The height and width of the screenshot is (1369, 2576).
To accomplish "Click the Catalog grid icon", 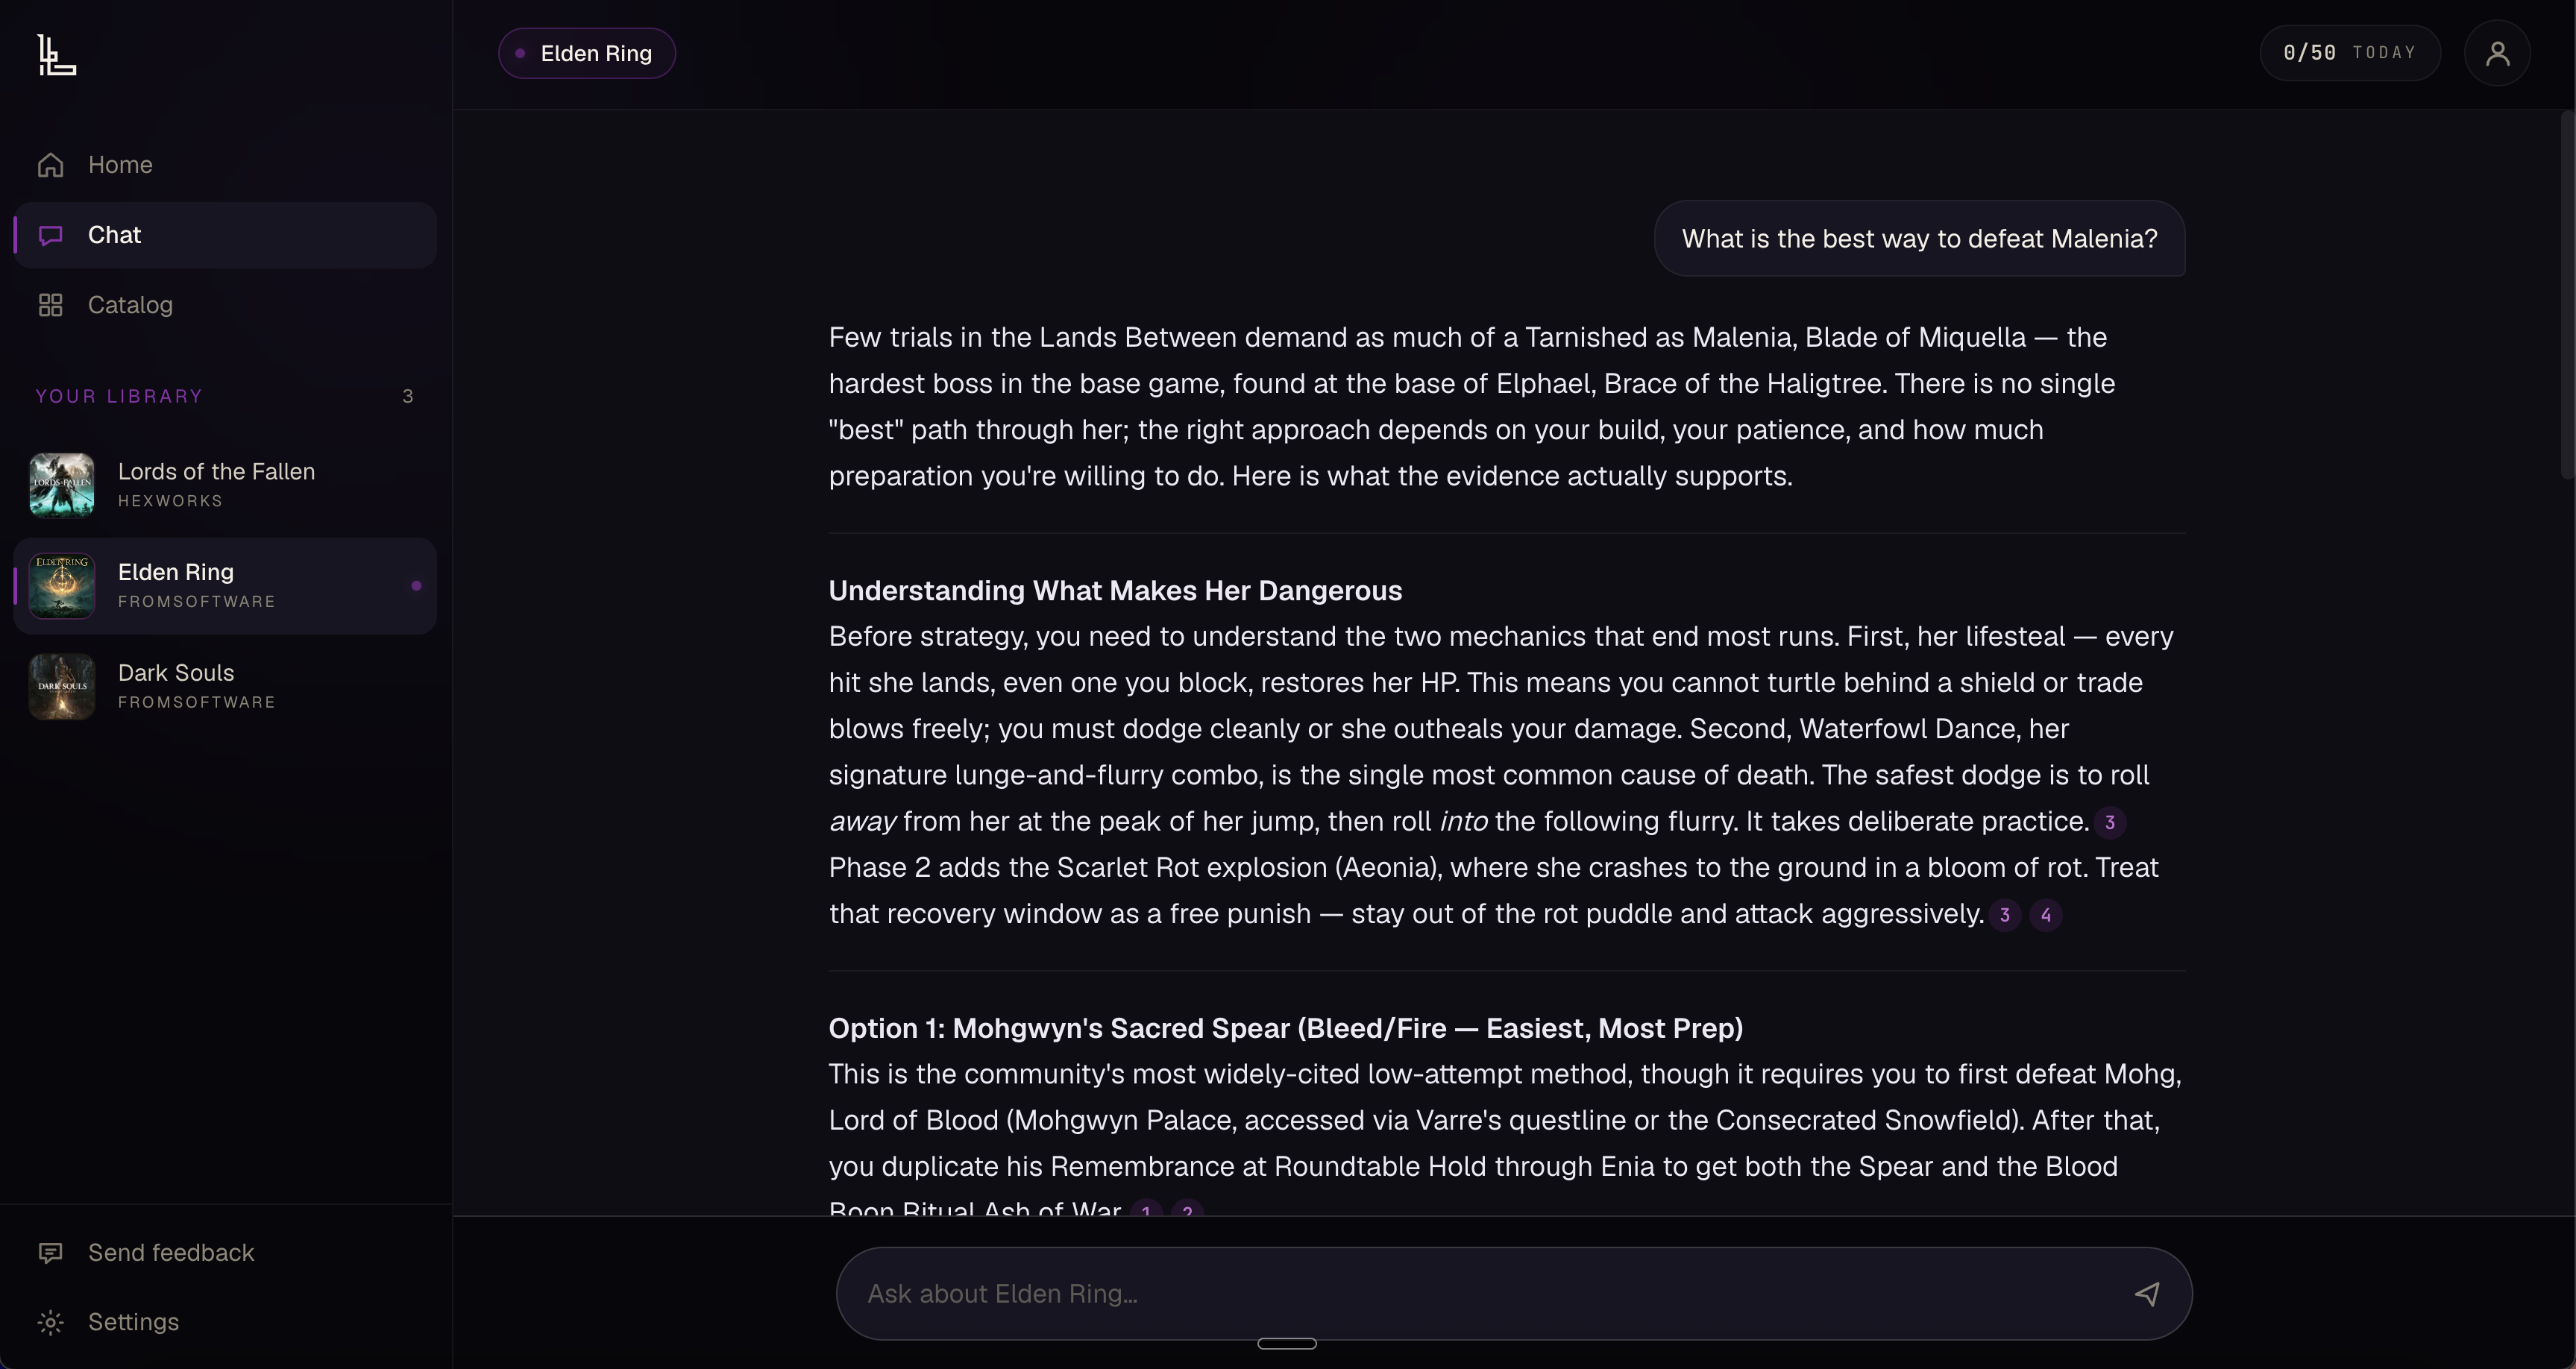I will [51, 305].
